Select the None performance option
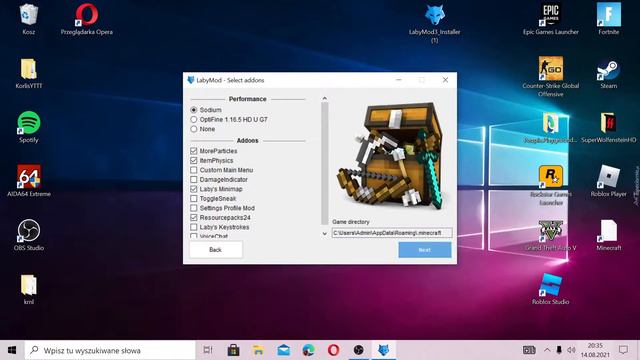This screenshot has height=360, width=640. [x=193, y=129]
